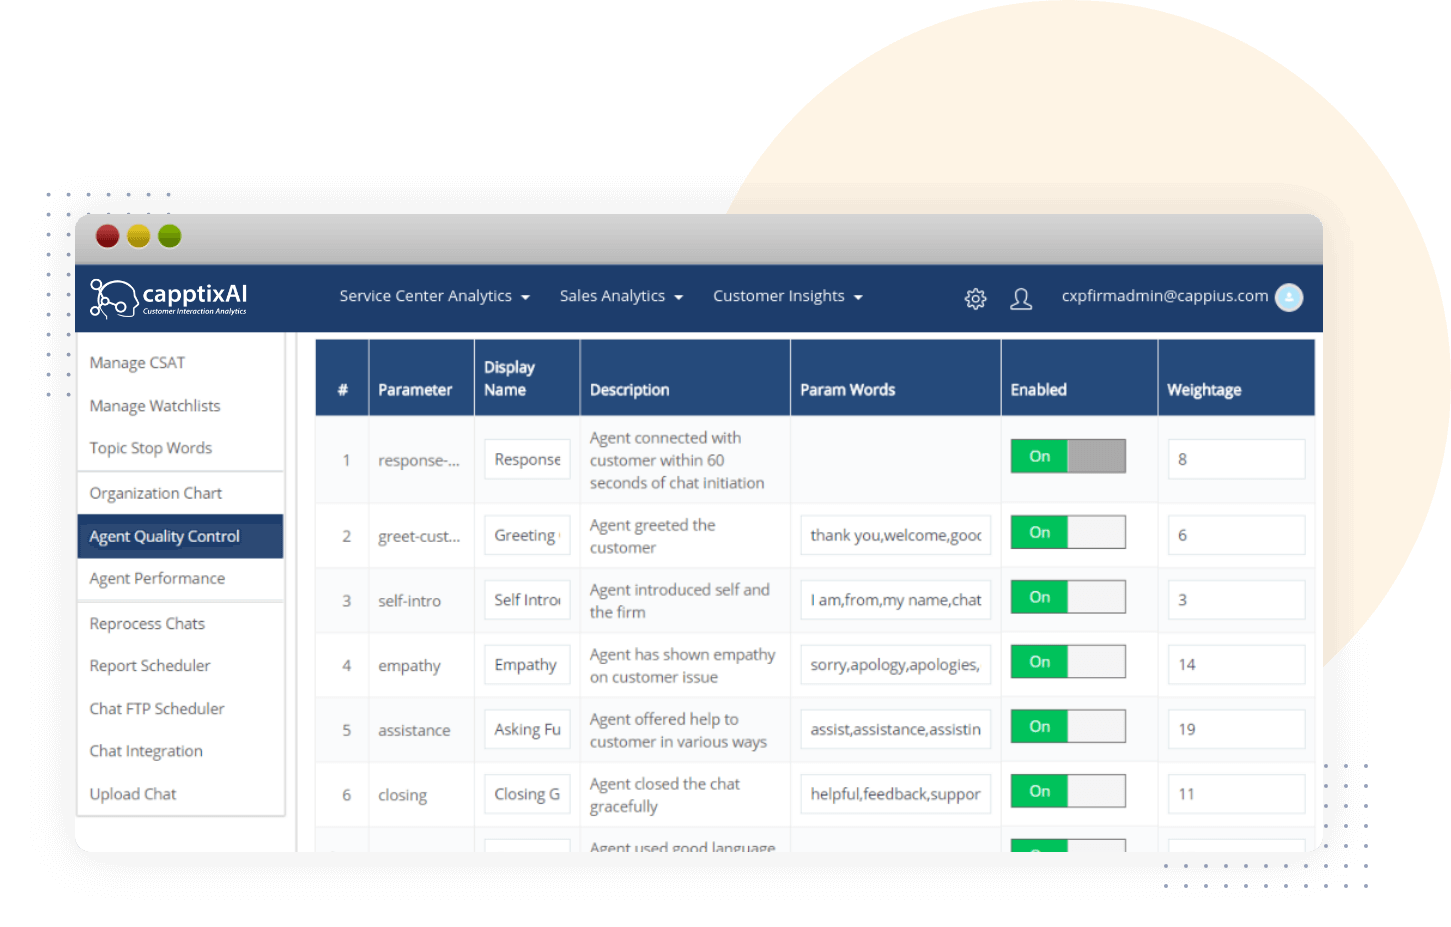Click the capptixAI logo icon

113,298
